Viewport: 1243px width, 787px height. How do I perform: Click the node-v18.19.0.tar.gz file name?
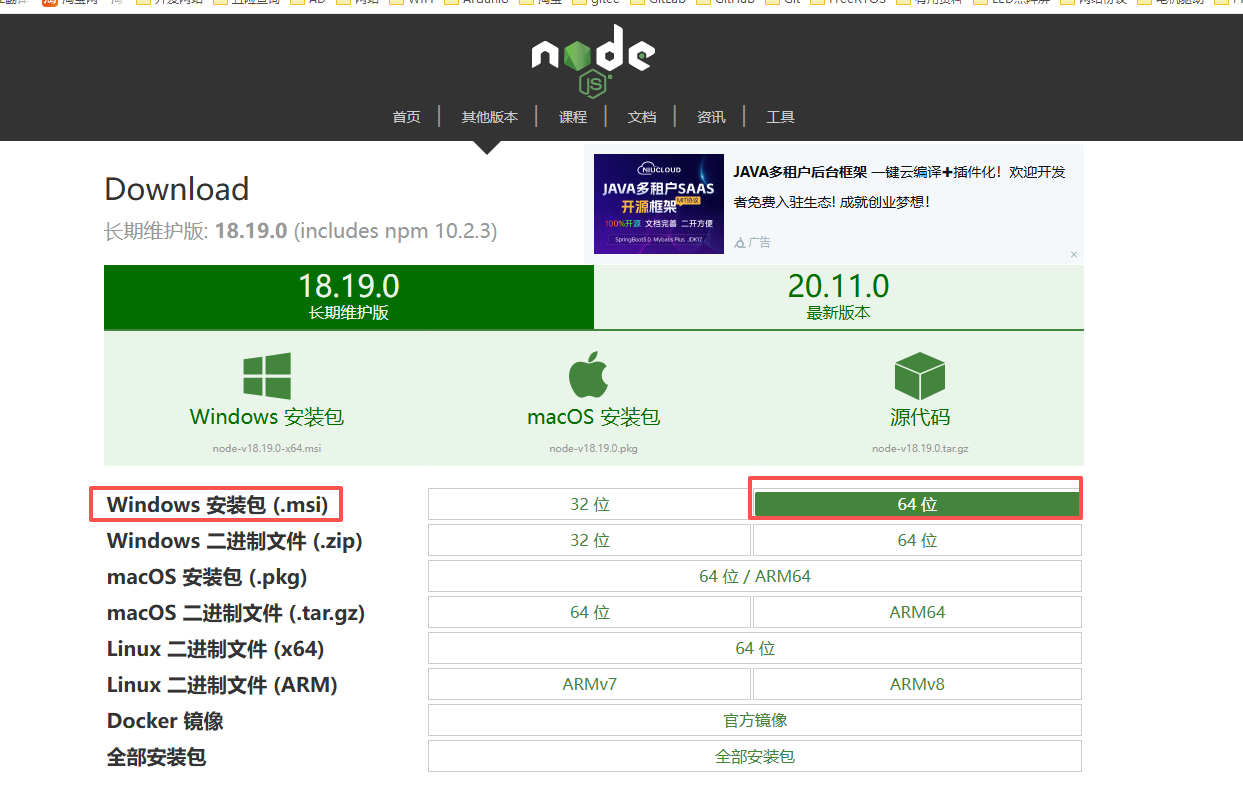coord(920,448)
